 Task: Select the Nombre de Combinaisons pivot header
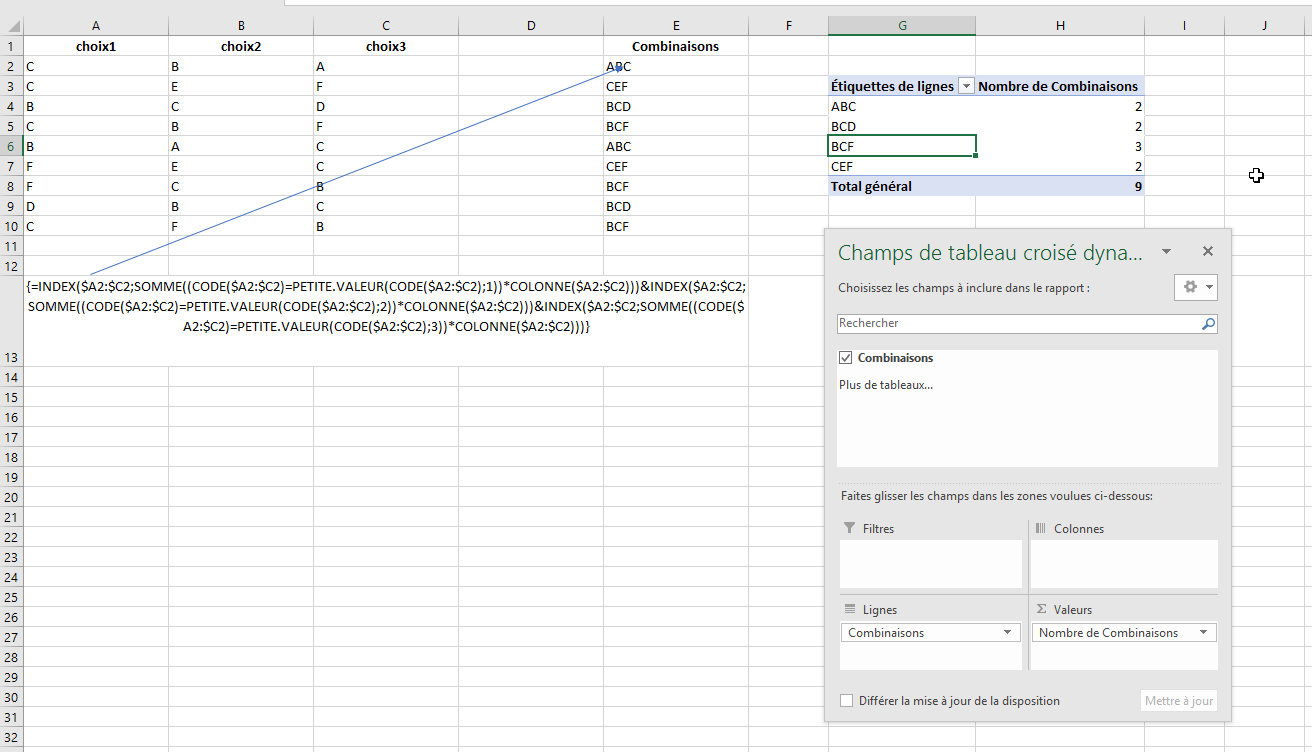[x=1060, y=86]
